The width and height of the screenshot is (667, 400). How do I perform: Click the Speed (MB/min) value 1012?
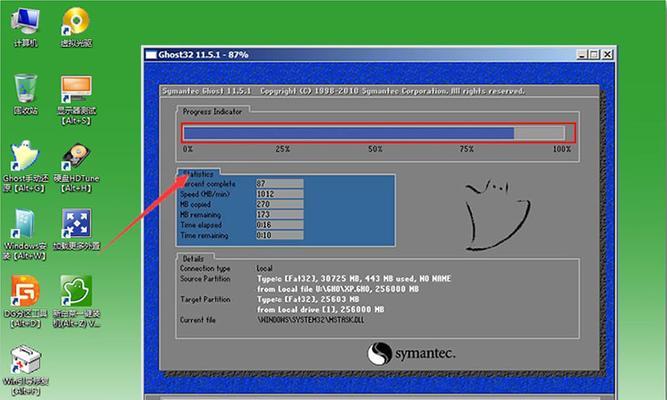point(279,194)
